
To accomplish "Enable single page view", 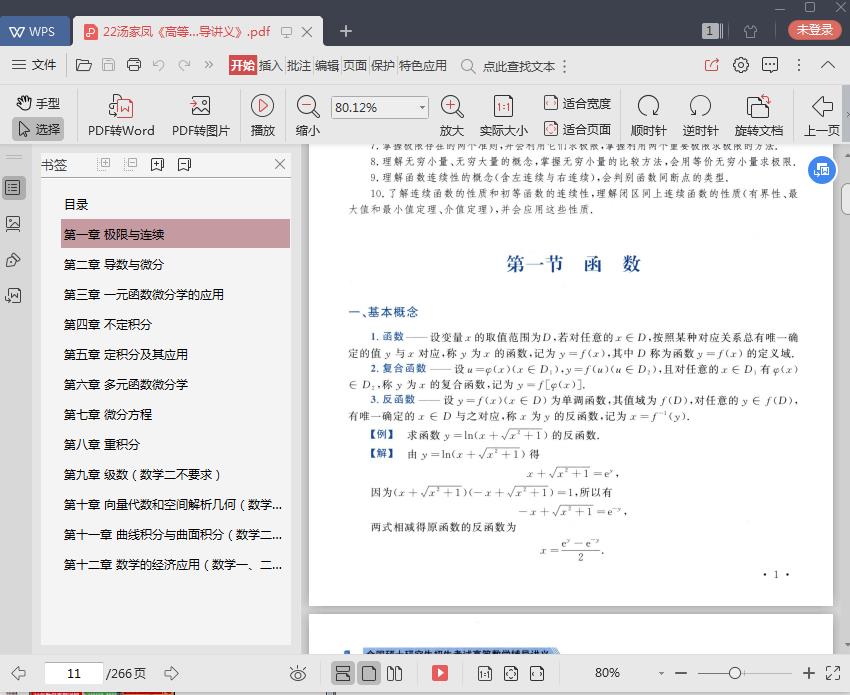I will click(369, 673).
